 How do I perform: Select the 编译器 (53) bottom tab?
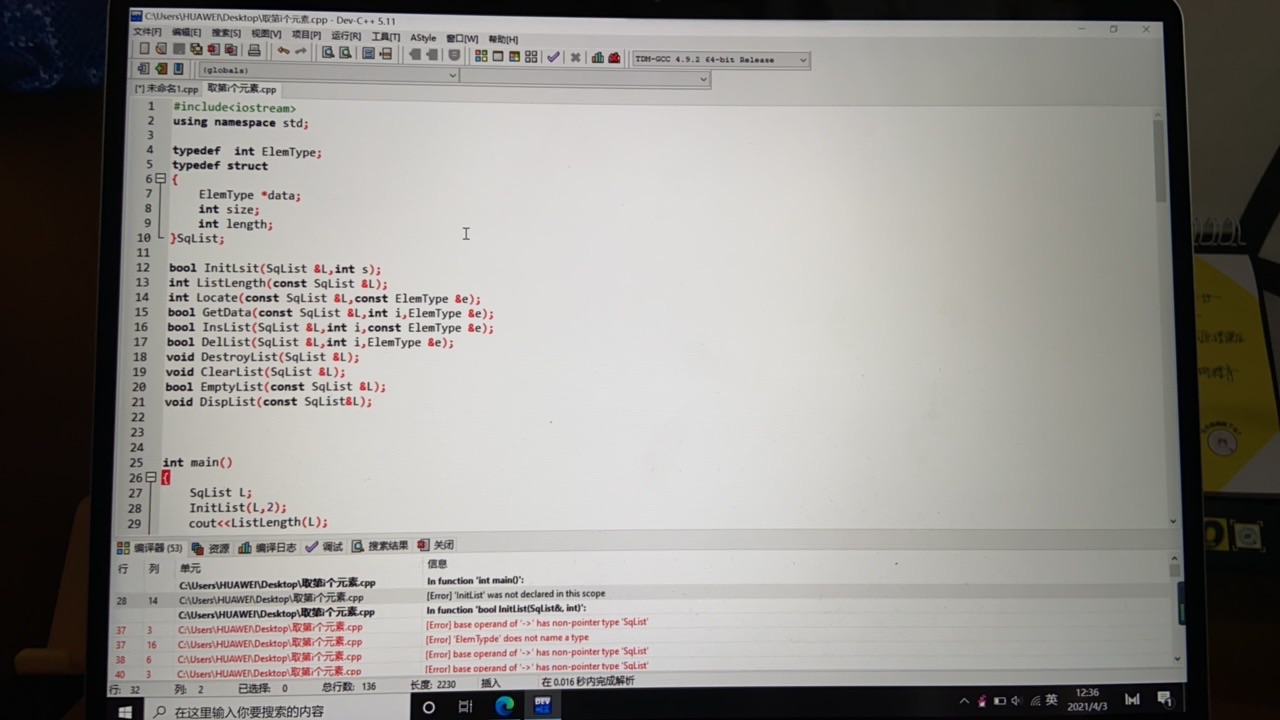click(x=150, y=548)
